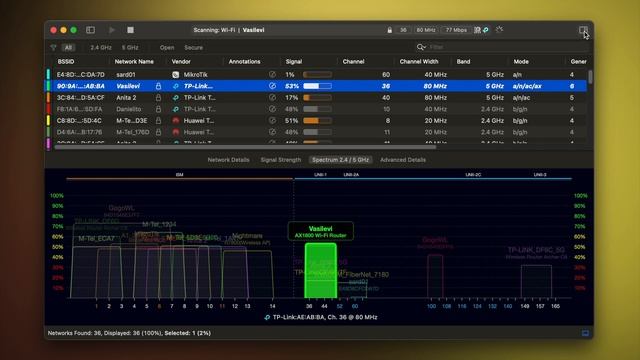Click signal bar of Vasilevi row

click(317, 86)
